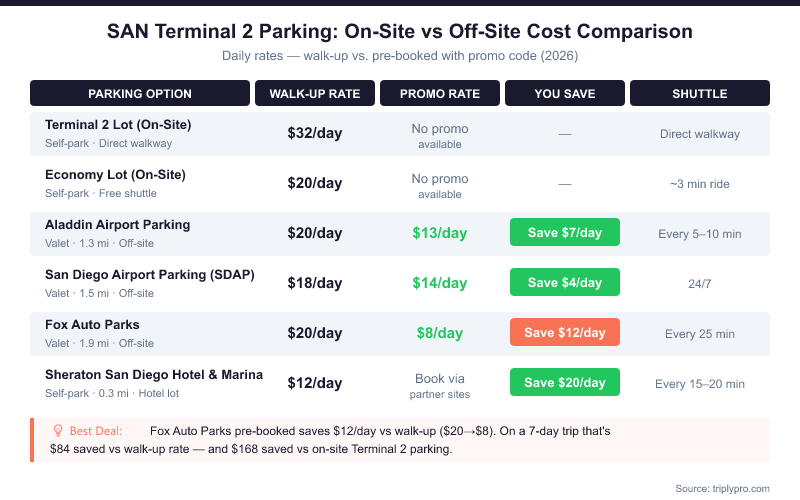
Task: Select the Terminal 2 Lot (On-Site) row title
Action: click(x=118, y=125)
